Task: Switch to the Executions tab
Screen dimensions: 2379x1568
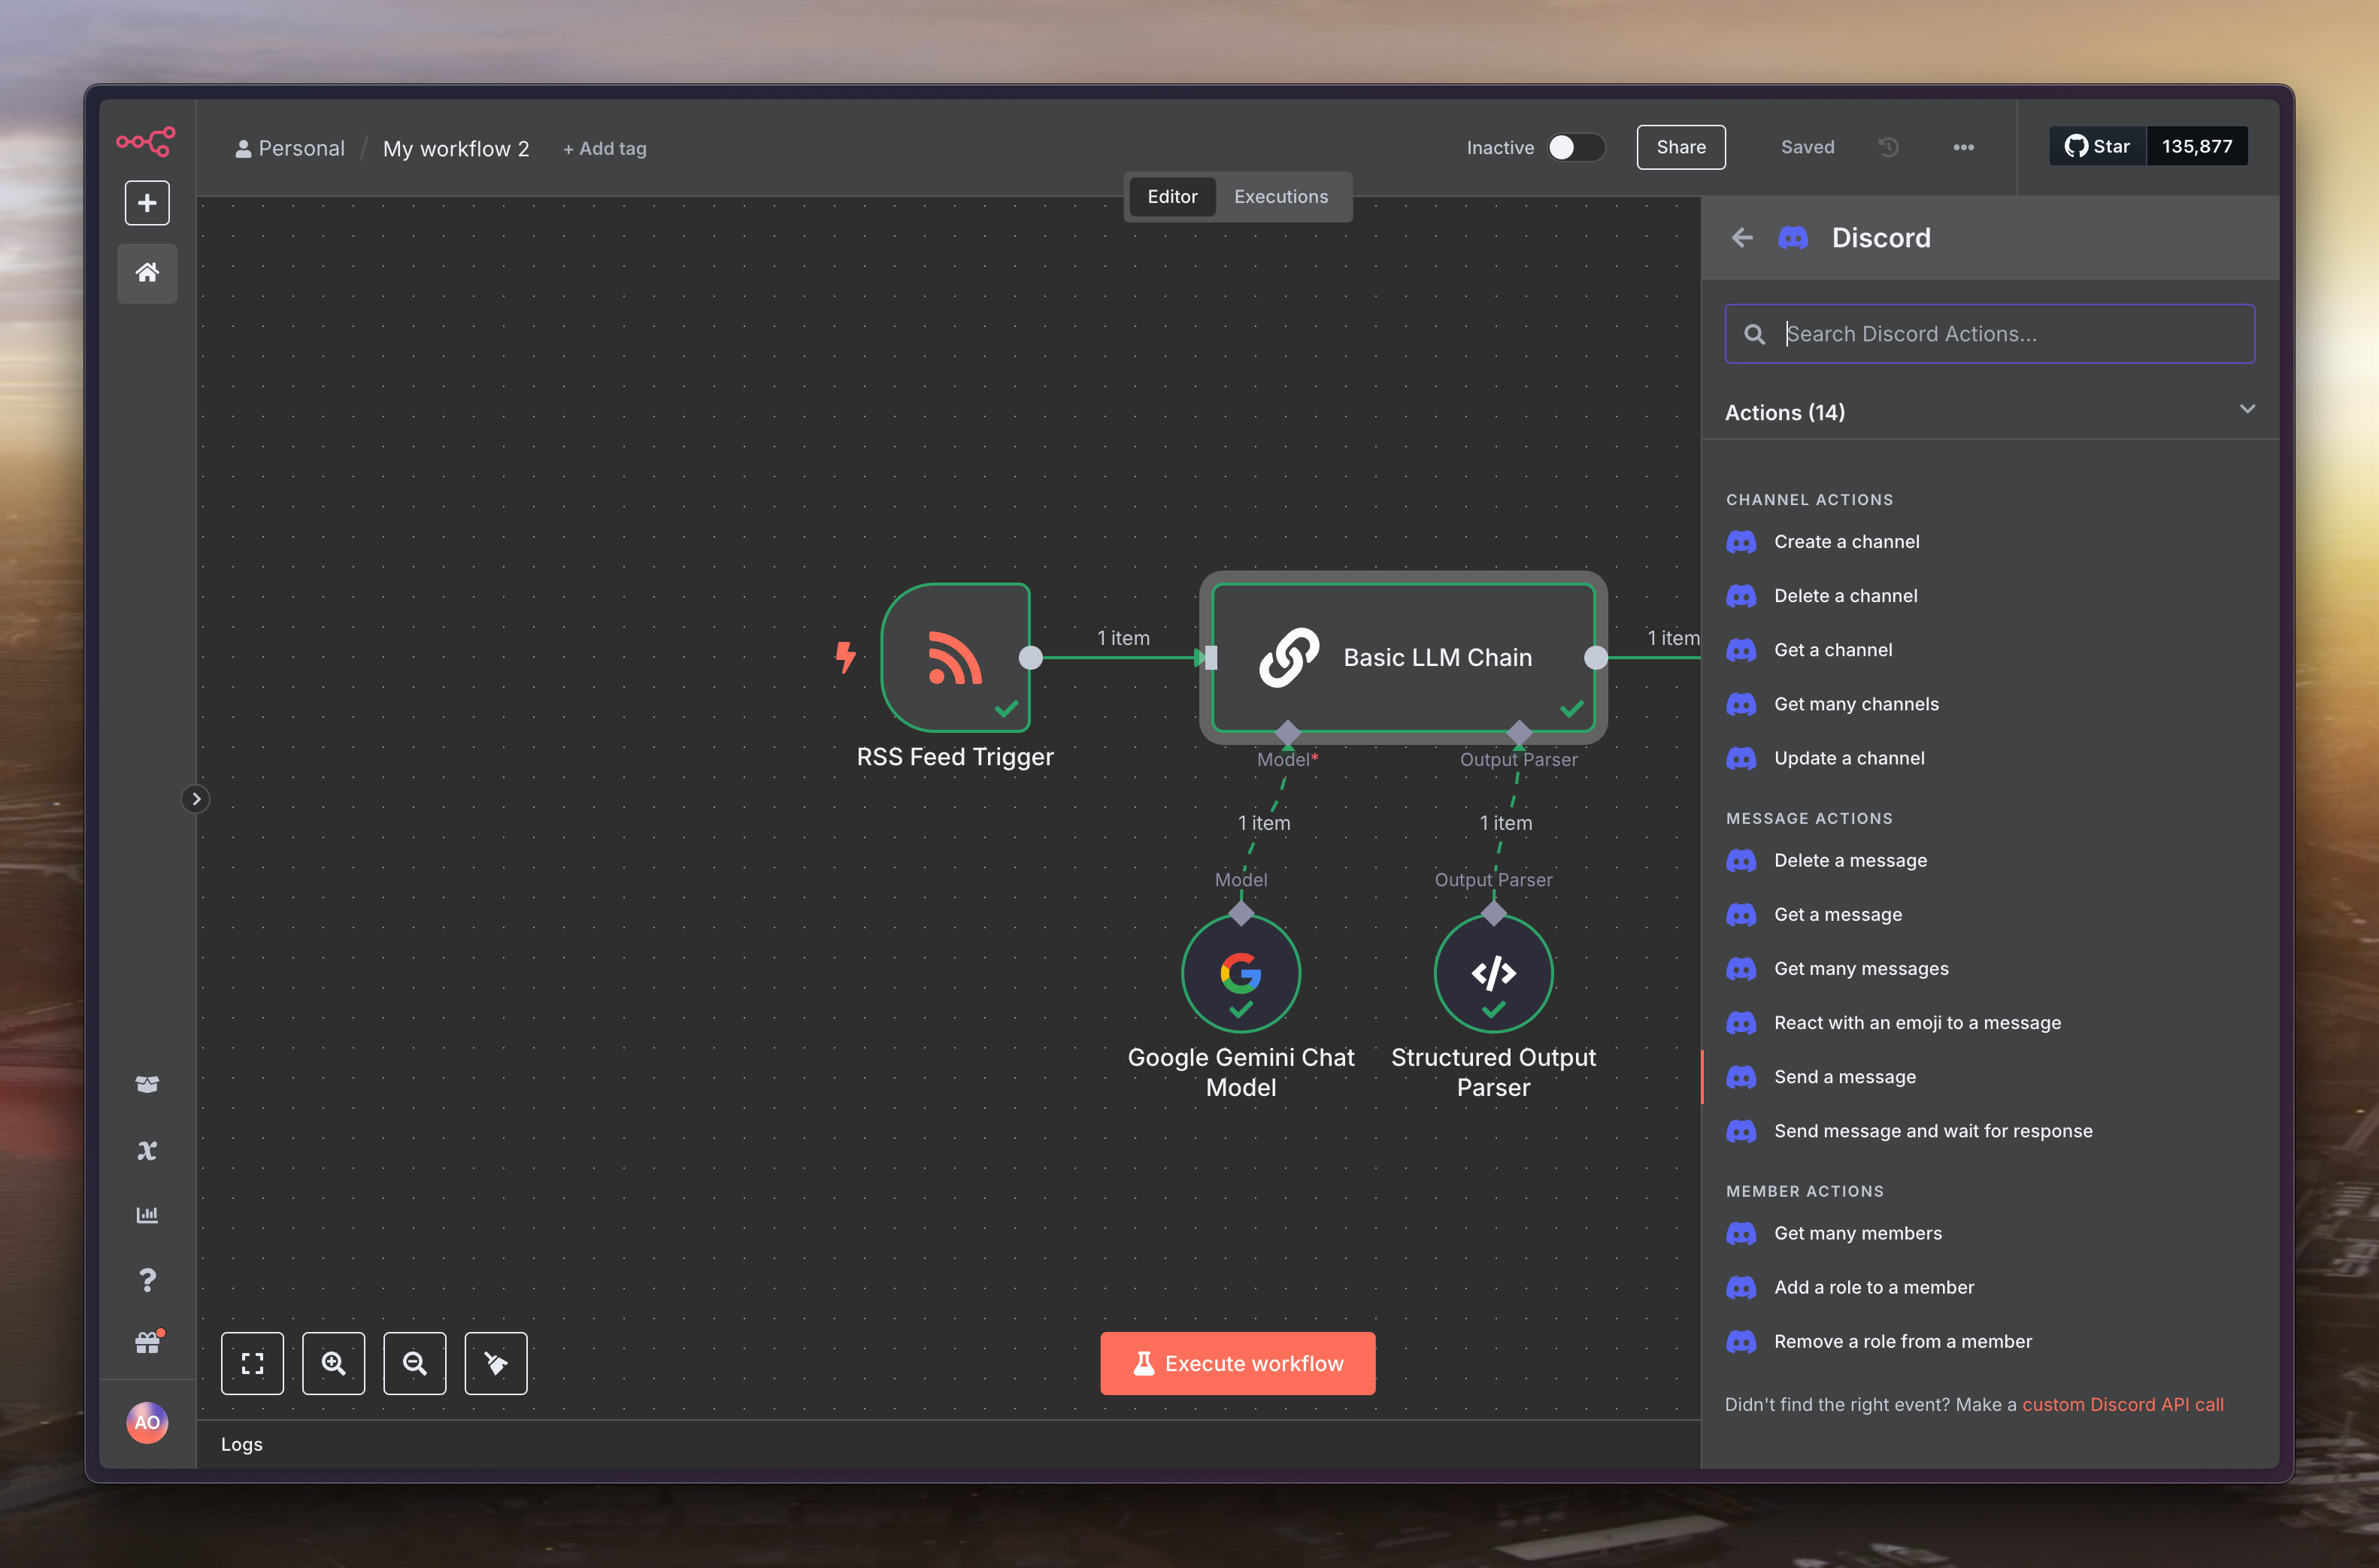Action: 1280,197
